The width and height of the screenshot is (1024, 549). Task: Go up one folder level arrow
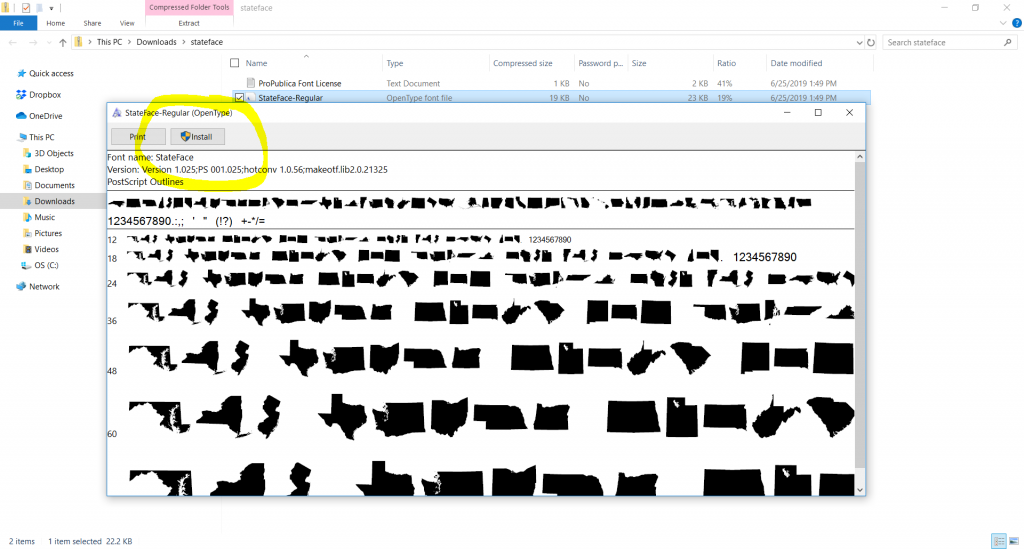point(63,42)
